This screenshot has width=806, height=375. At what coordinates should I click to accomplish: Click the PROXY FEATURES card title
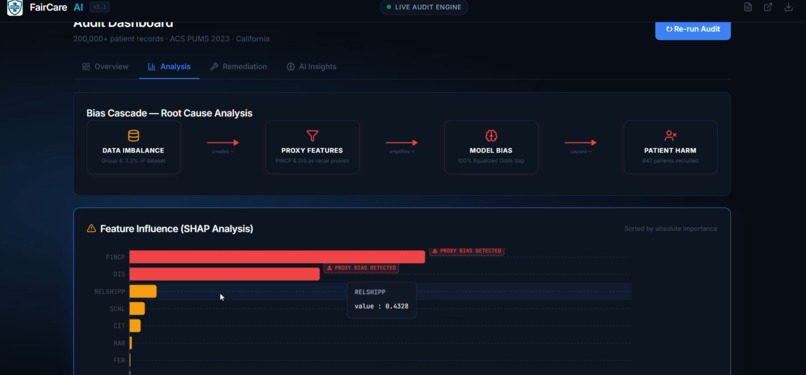coord(312,151)
